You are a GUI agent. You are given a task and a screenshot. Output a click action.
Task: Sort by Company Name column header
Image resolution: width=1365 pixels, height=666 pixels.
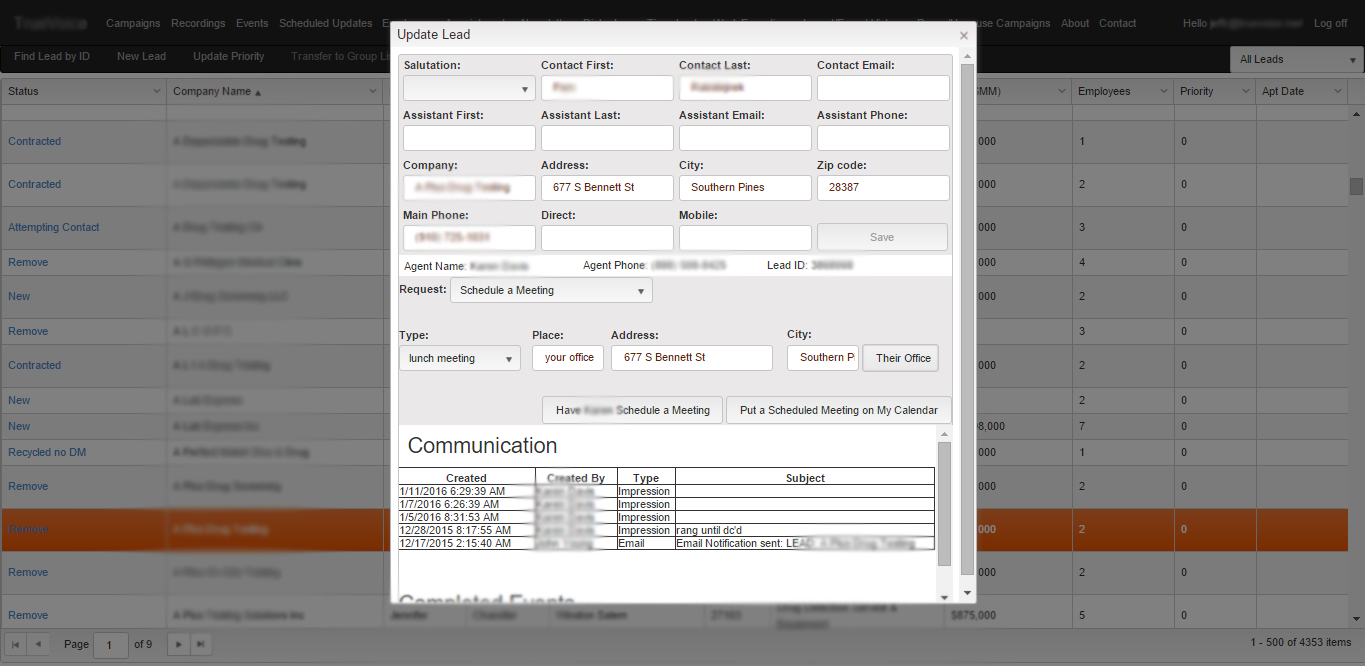tap(212, 91)
